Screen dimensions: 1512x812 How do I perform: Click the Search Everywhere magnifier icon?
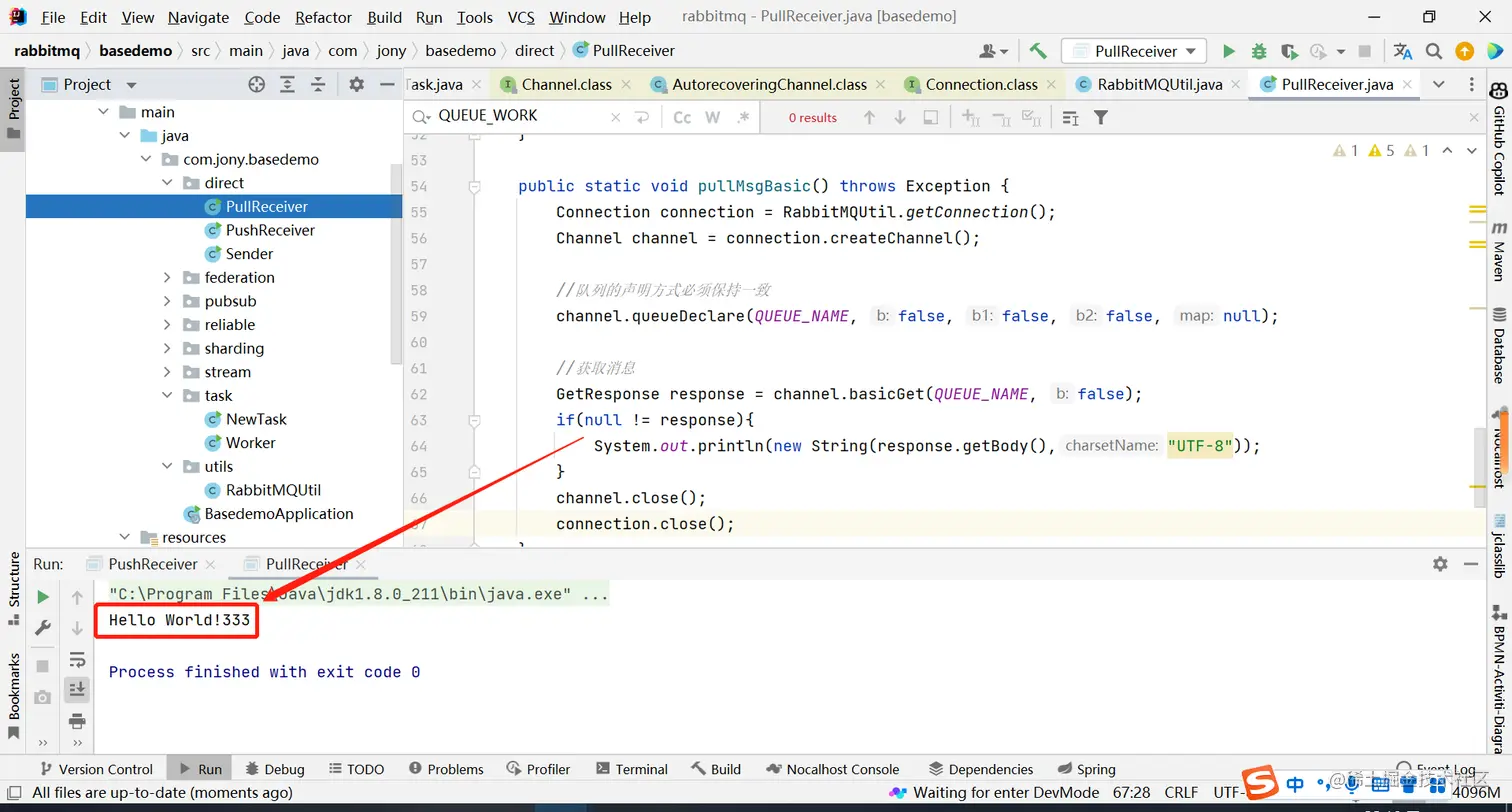coord(1434,51)
